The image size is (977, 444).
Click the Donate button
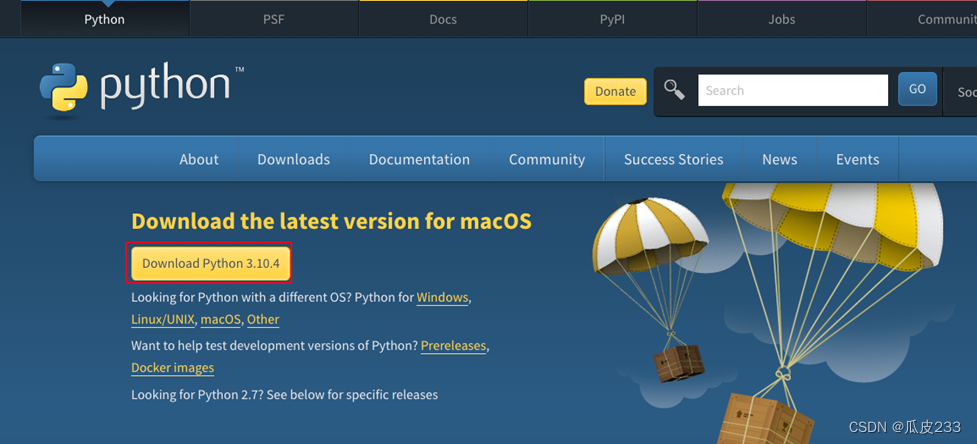click(x=615, y=91)
